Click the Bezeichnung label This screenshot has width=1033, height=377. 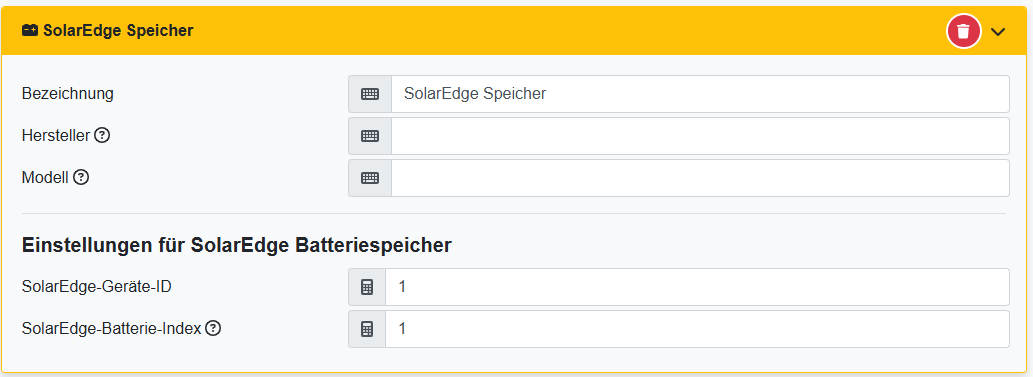point(67,94)
